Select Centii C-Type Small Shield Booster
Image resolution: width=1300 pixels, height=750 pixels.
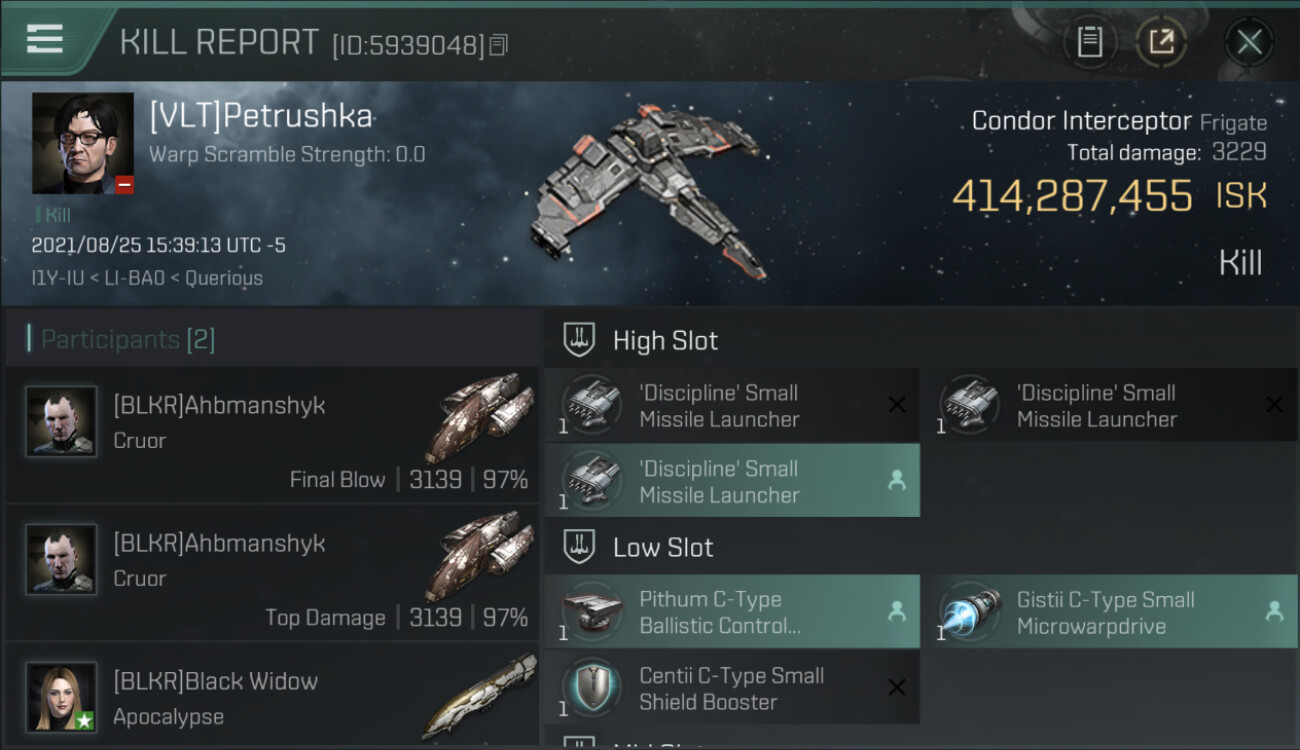(732, 688)
